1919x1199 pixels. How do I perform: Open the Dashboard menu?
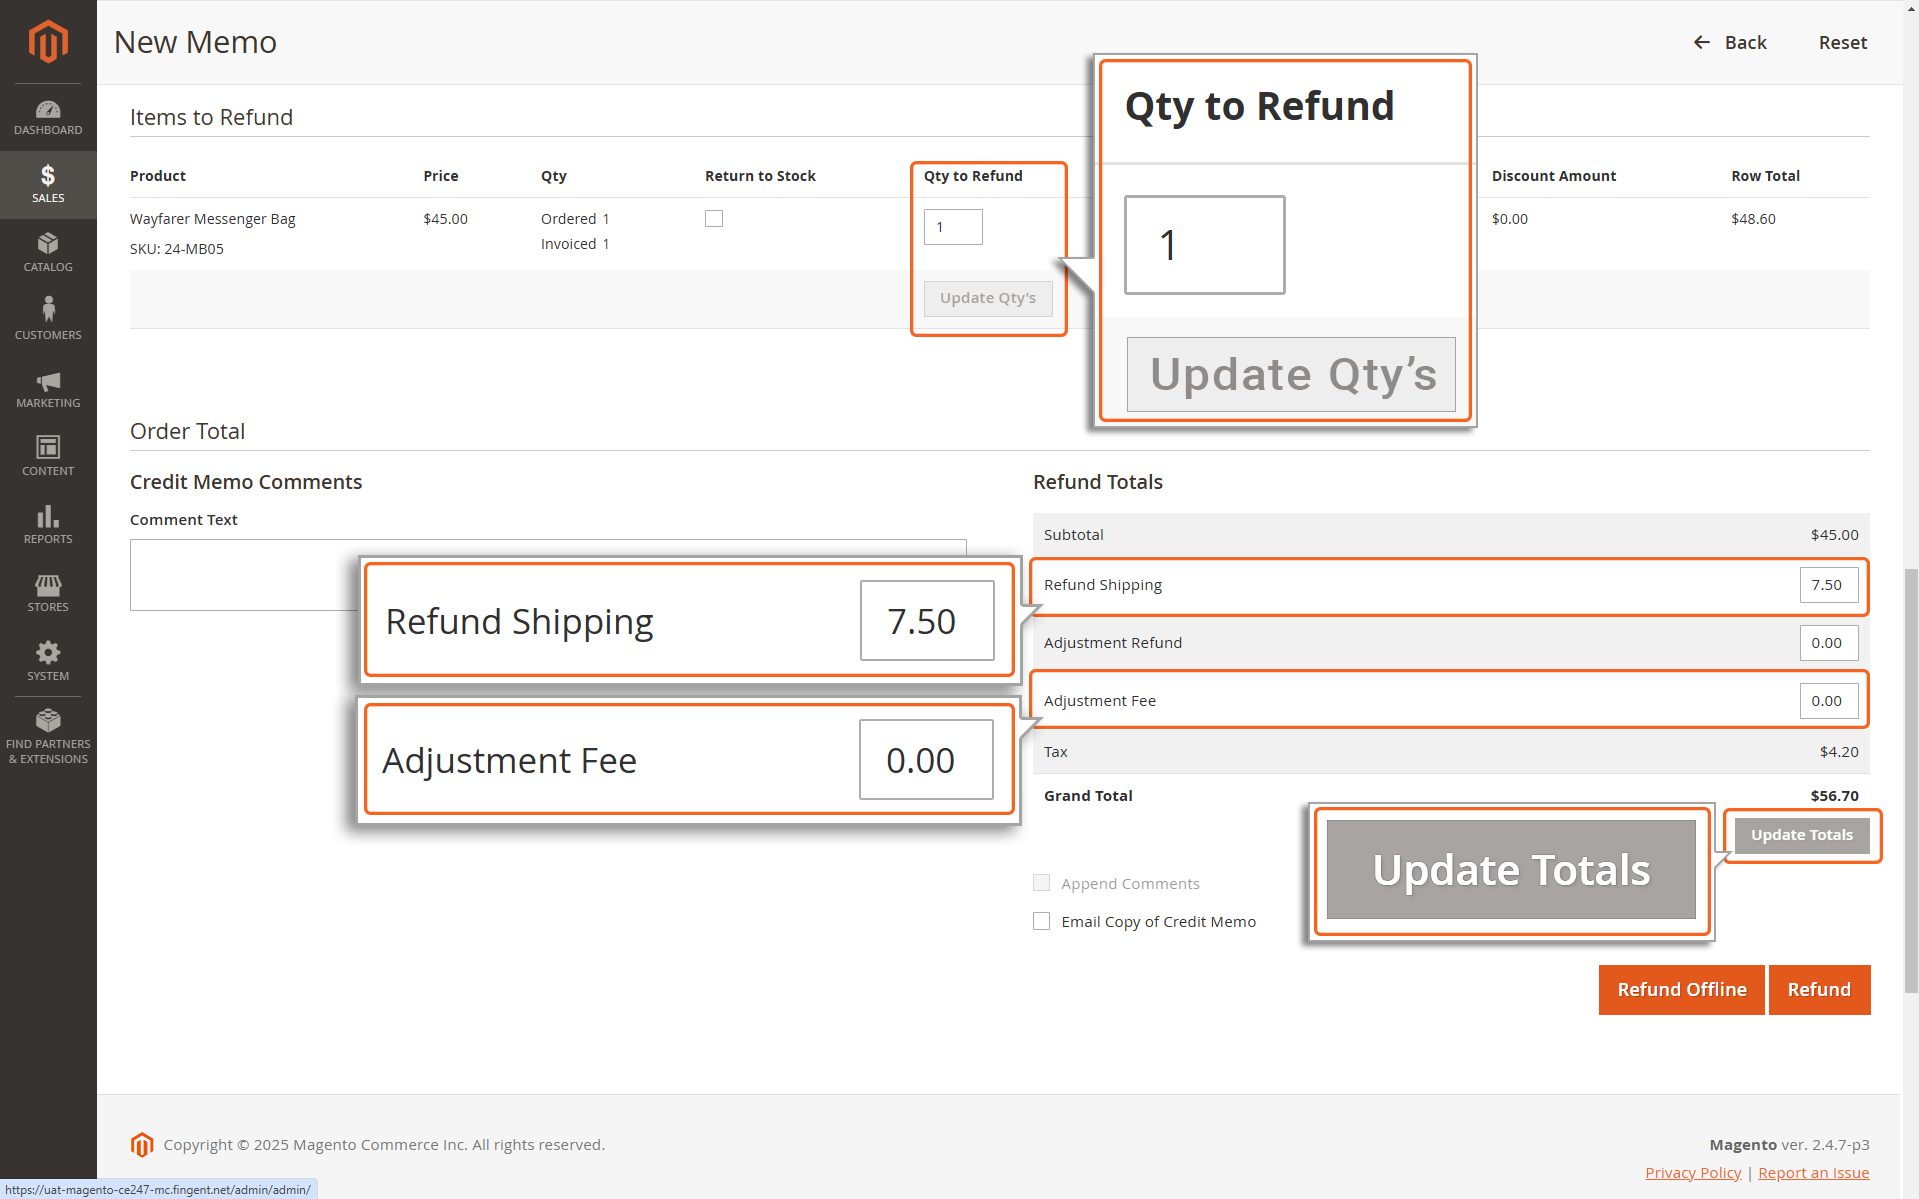pyautogui.click(x=48, y=117)
